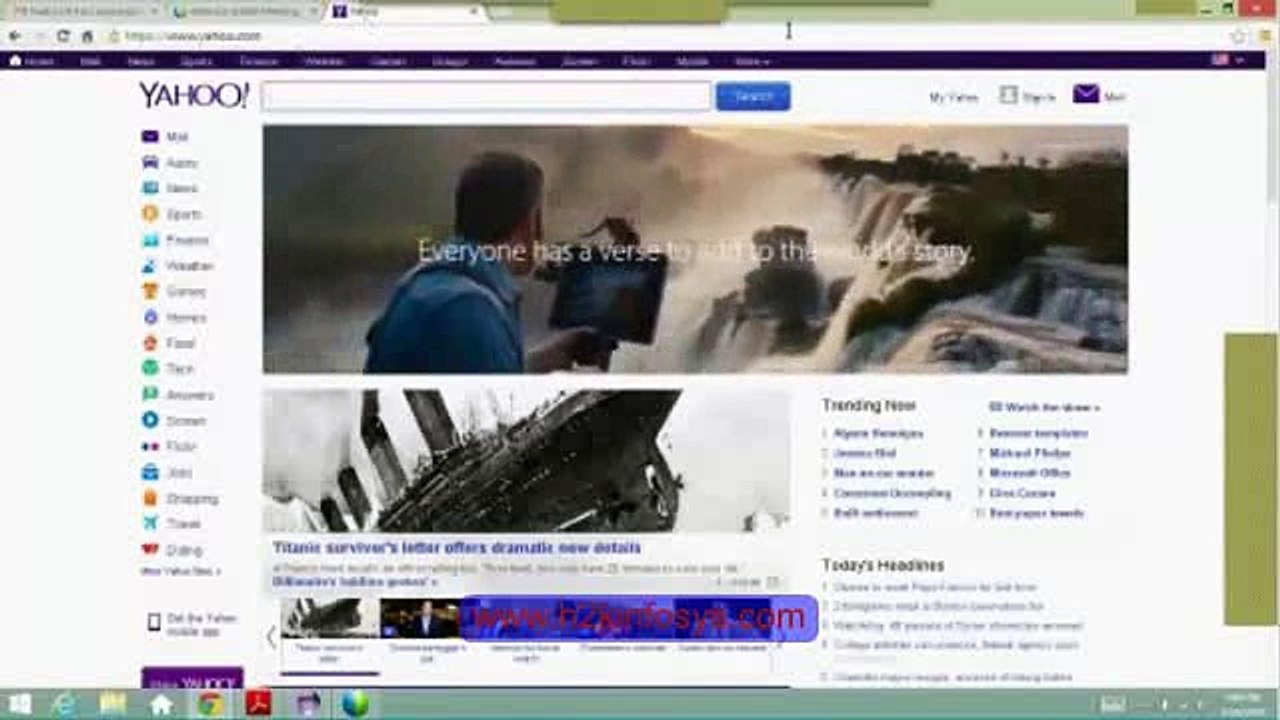This screenshot has height=720, width=1280.
Task: Click the carousel previous arrow below headline
Action: click(x=270, y=636)
